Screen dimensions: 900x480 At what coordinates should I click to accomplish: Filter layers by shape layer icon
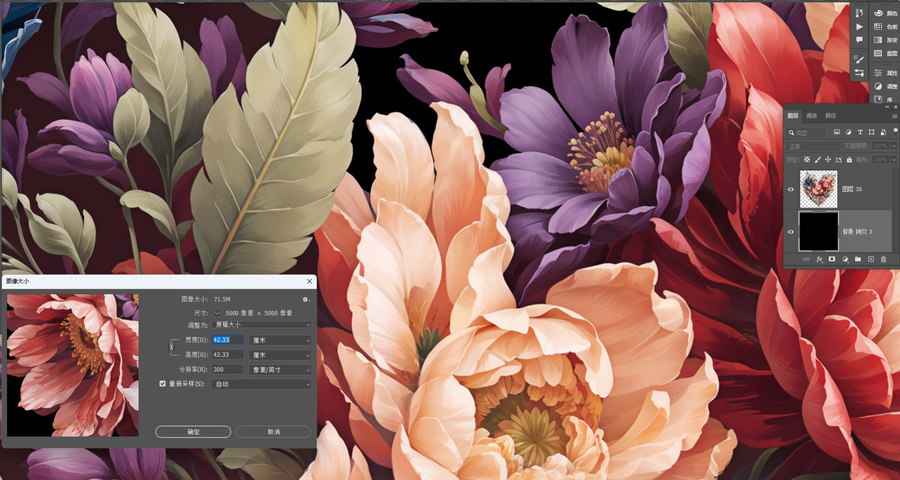pyautogui.click(x=871, y=132)
